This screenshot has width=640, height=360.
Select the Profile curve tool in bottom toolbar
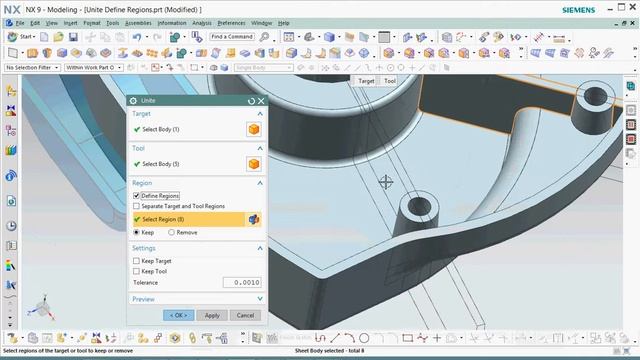coord(320,338)
